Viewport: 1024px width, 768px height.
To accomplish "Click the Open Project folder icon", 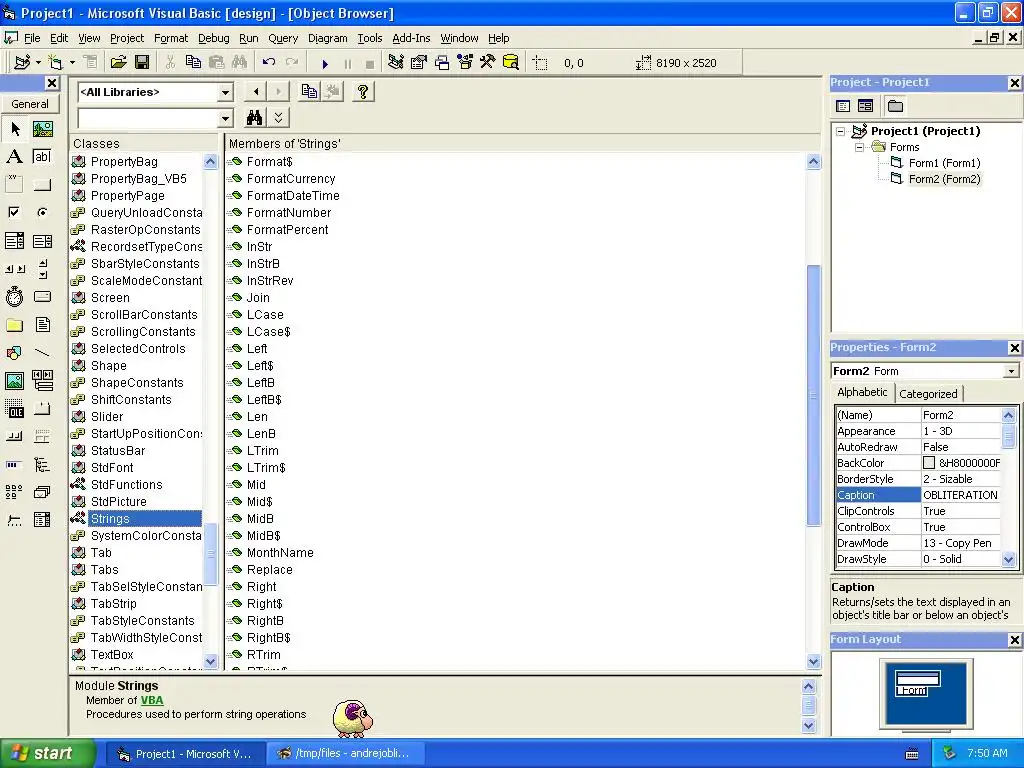I will pyautogui.click(x=118, y=63).
